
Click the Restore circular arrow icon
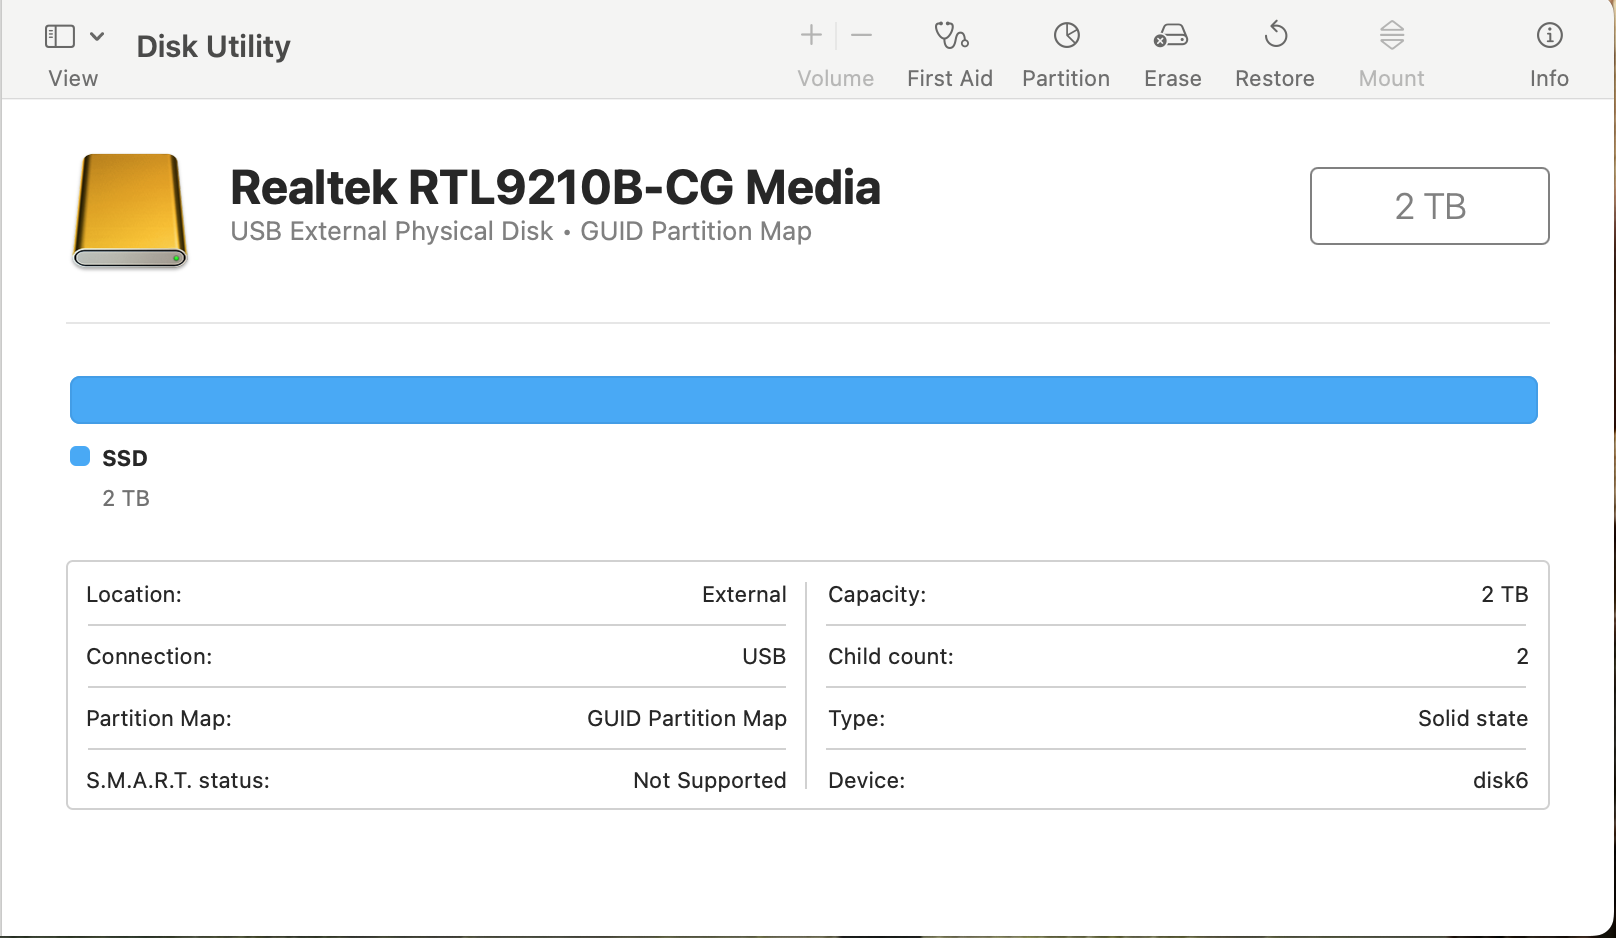click(x=1276, y=35)
